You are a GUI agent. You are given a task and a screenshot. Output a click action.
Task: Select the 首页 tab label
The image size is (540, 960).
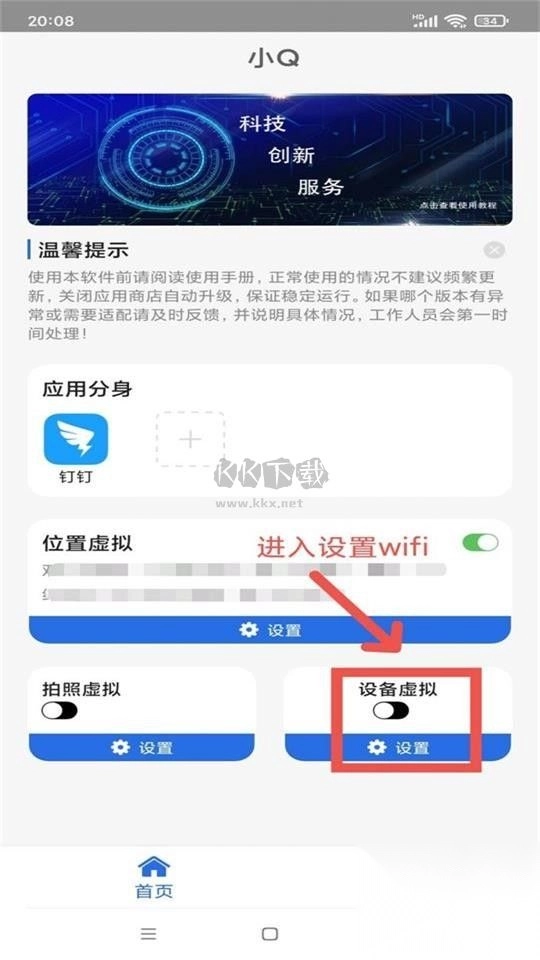point(154,891)
